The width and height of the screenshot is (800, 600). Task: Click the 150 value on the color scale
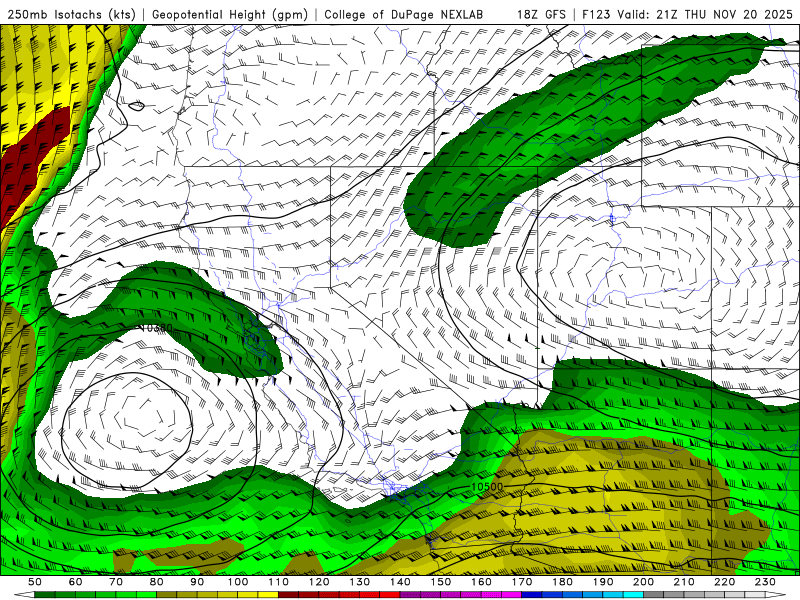440,582
